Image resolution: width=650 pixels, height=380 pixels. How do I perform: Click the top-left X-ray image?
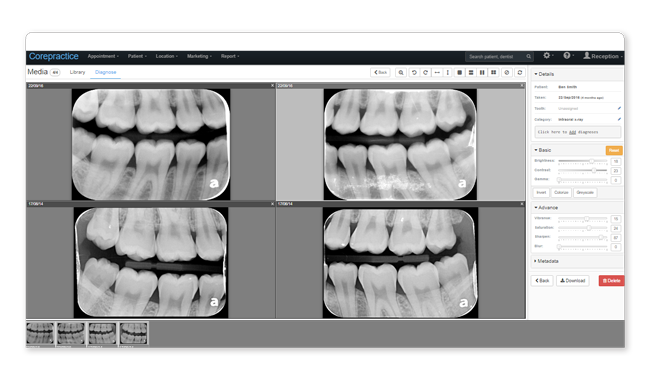coord(151,144)
